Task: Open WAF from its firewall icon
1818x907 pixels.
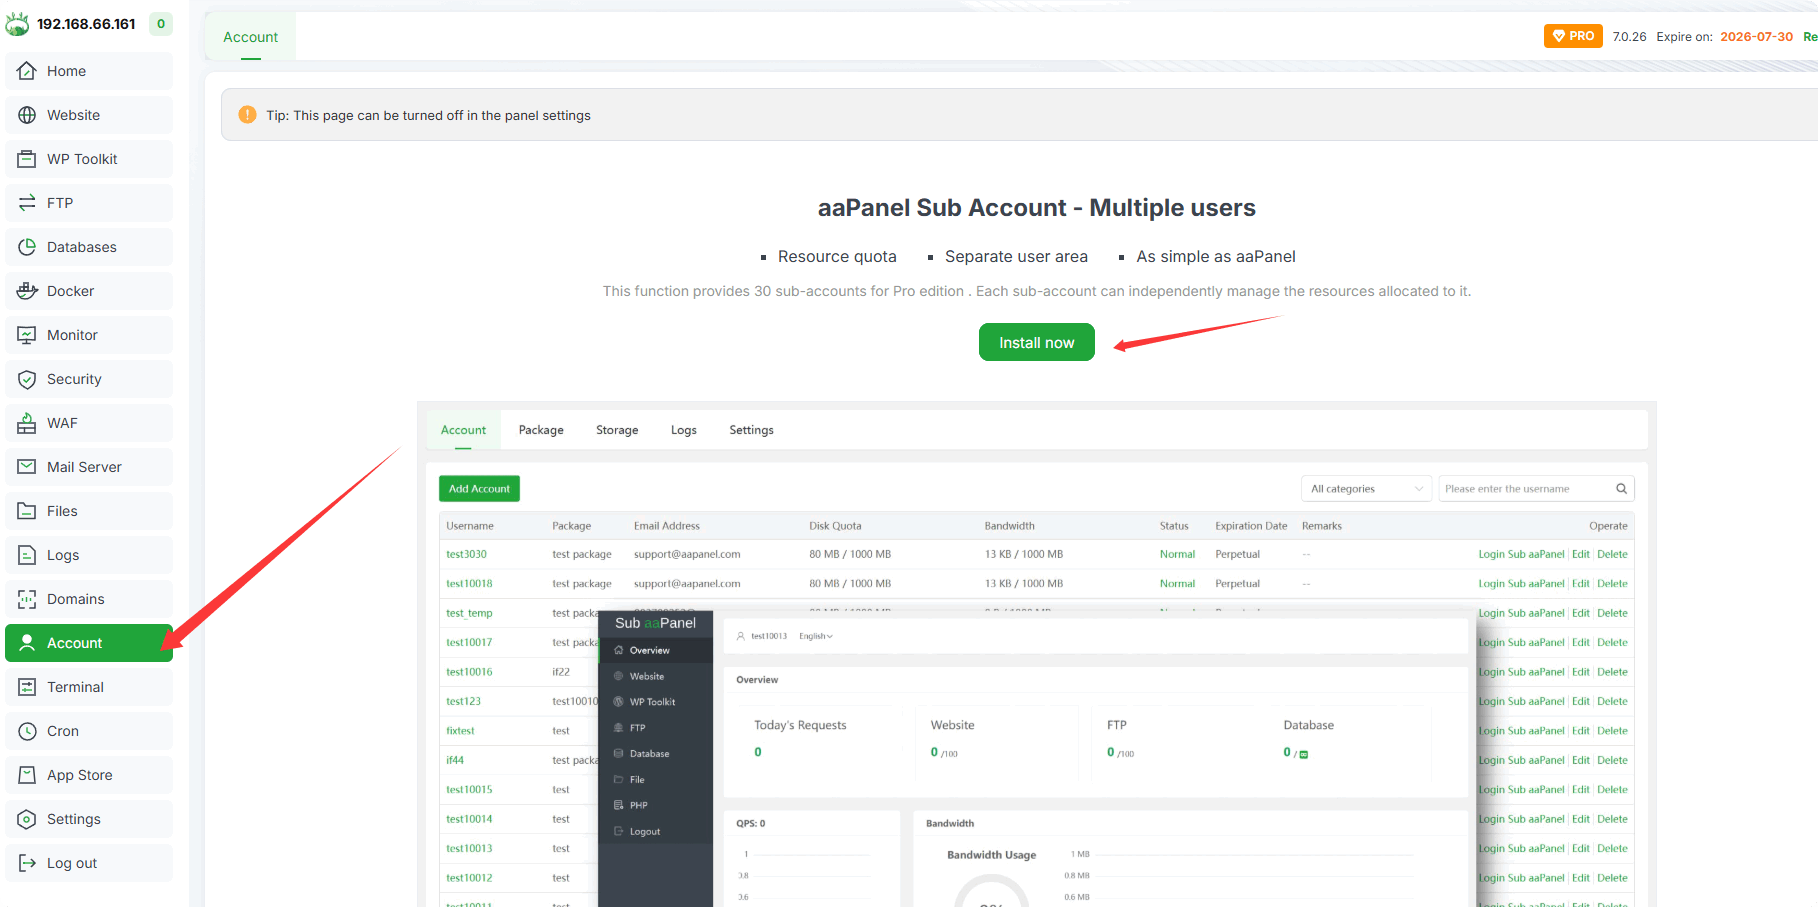Action: (27, 423)
